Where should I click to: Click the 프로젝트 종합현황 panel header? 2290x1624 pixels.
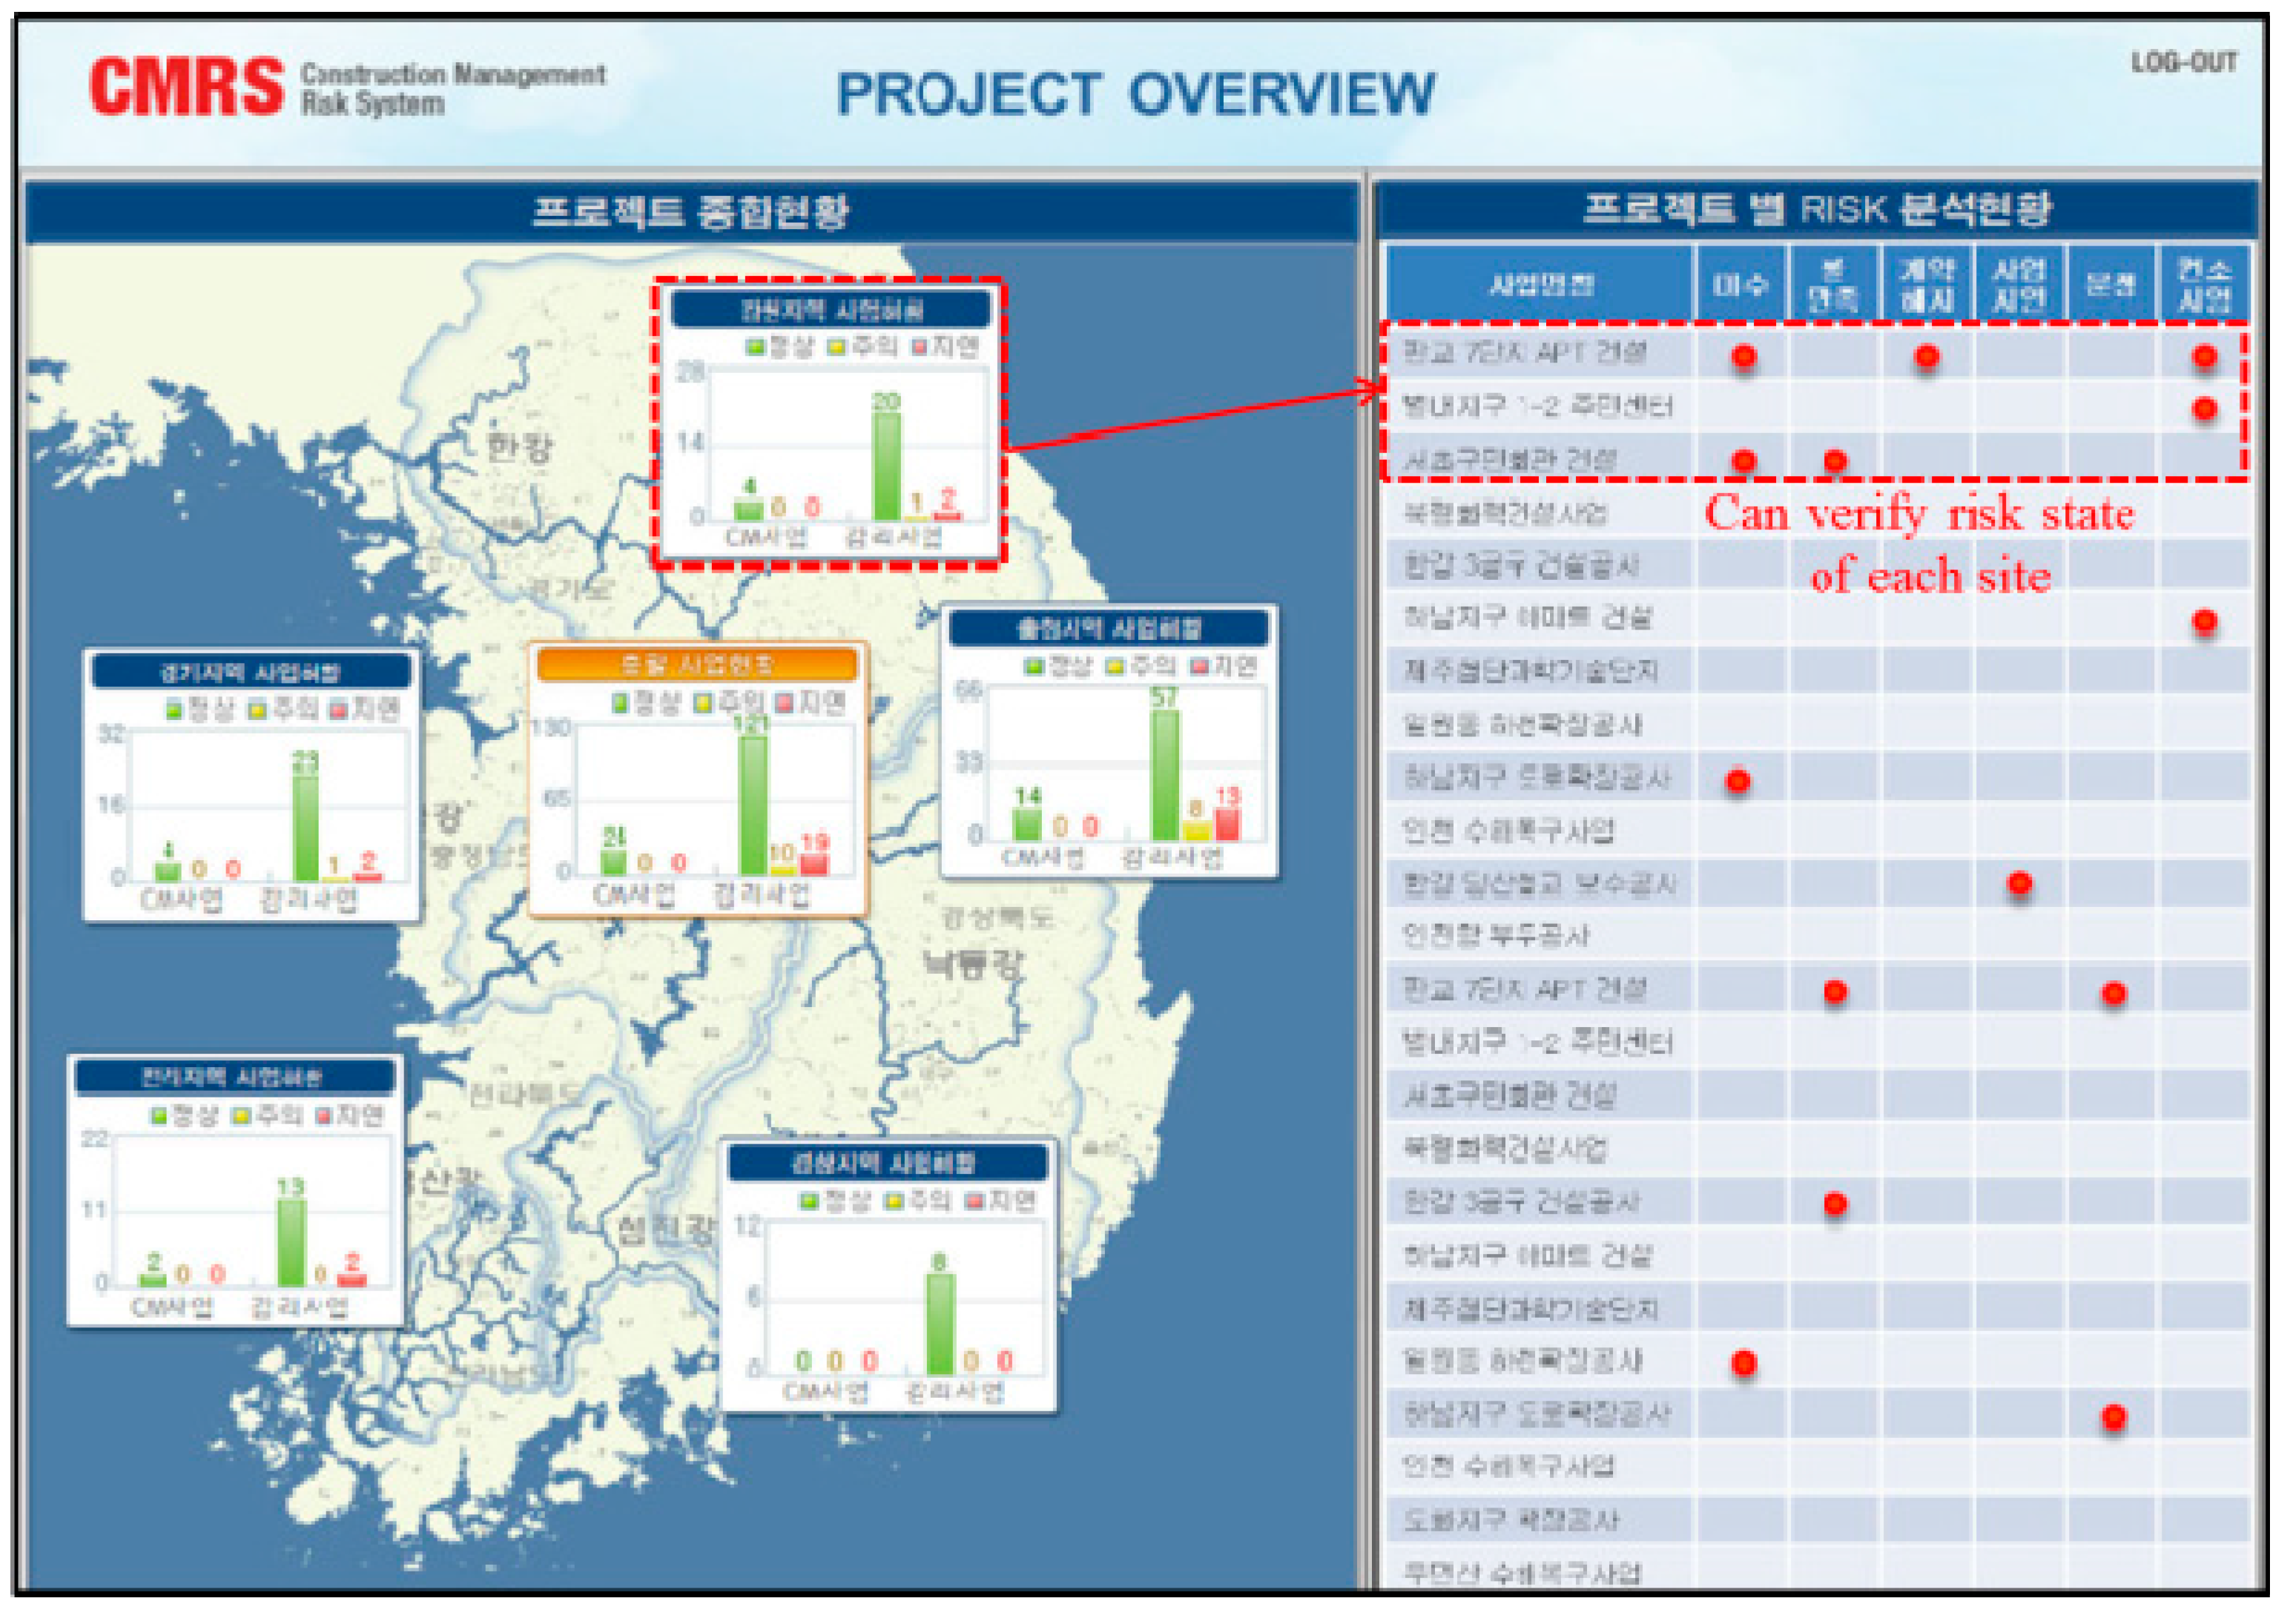coord(690,212)
